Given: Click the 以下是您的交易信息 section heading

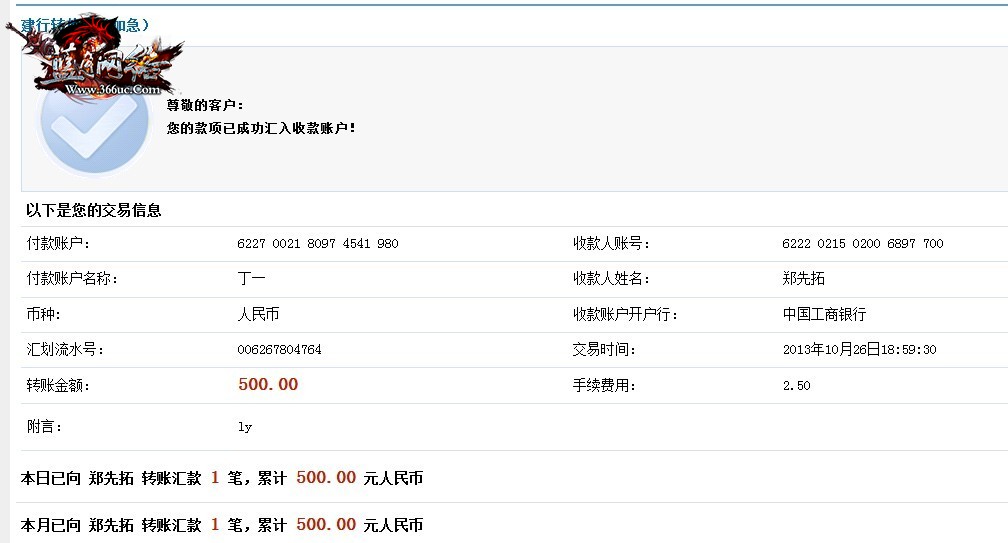Looking at the screenshot, I should [x=94, y=210].
